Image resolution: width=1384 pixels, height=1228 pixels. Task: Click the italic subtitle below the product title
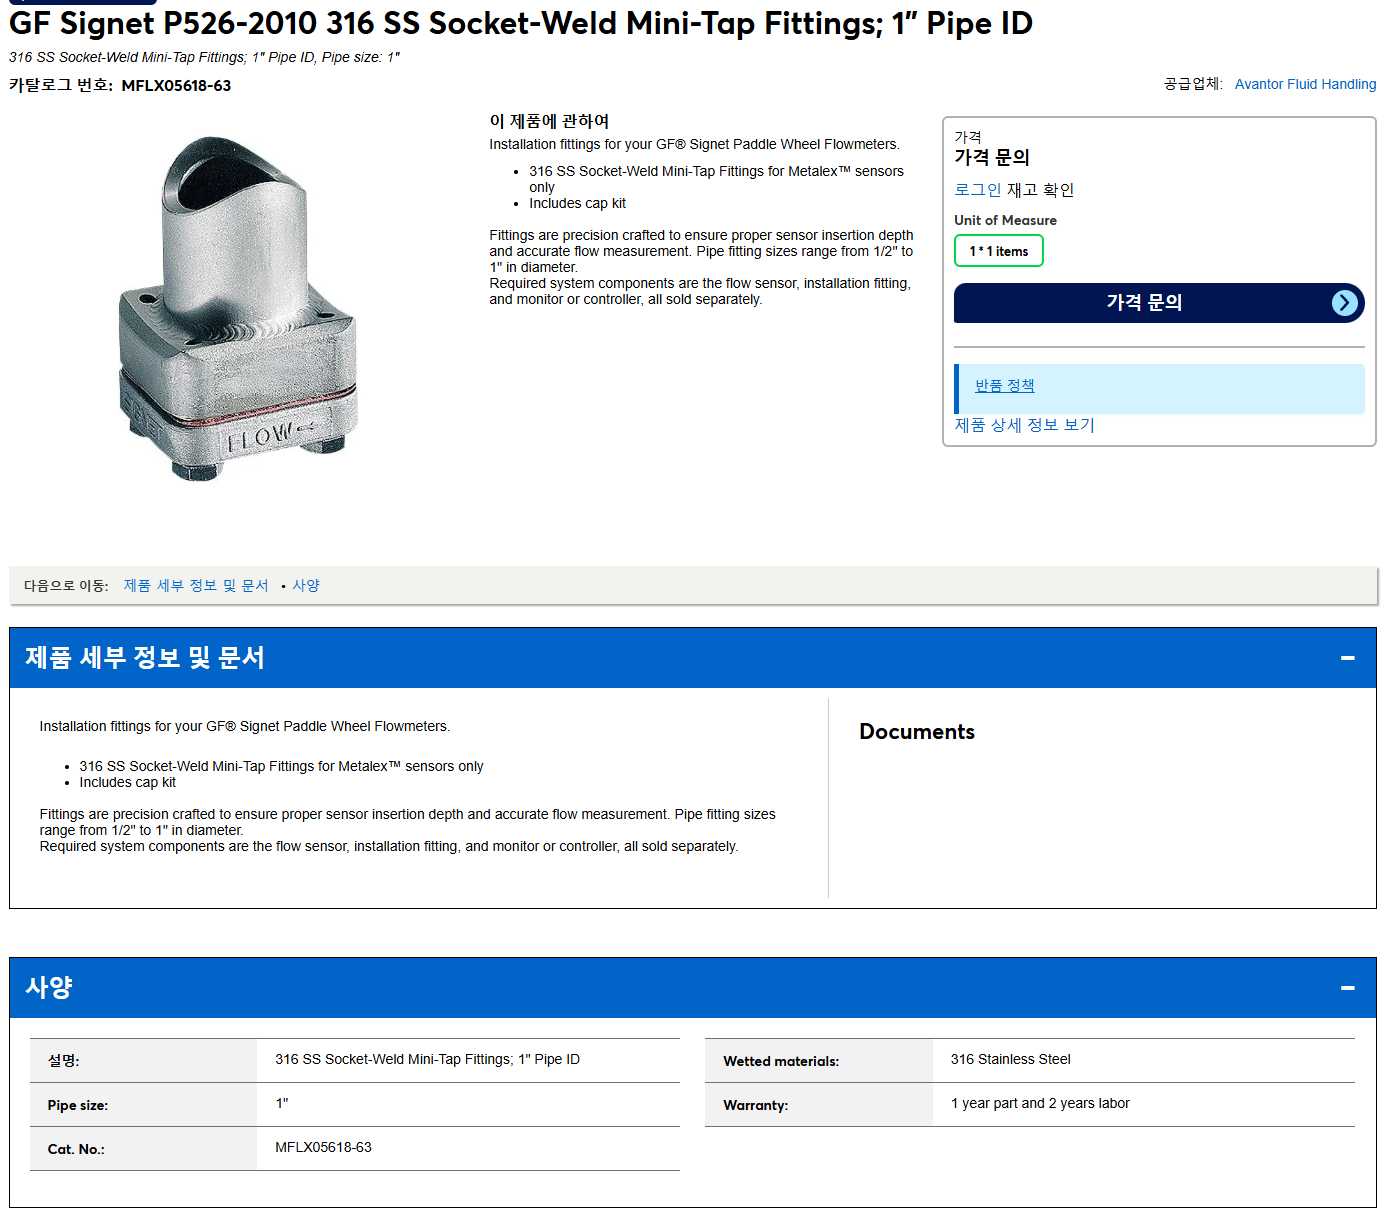click(x=204, y=58)
